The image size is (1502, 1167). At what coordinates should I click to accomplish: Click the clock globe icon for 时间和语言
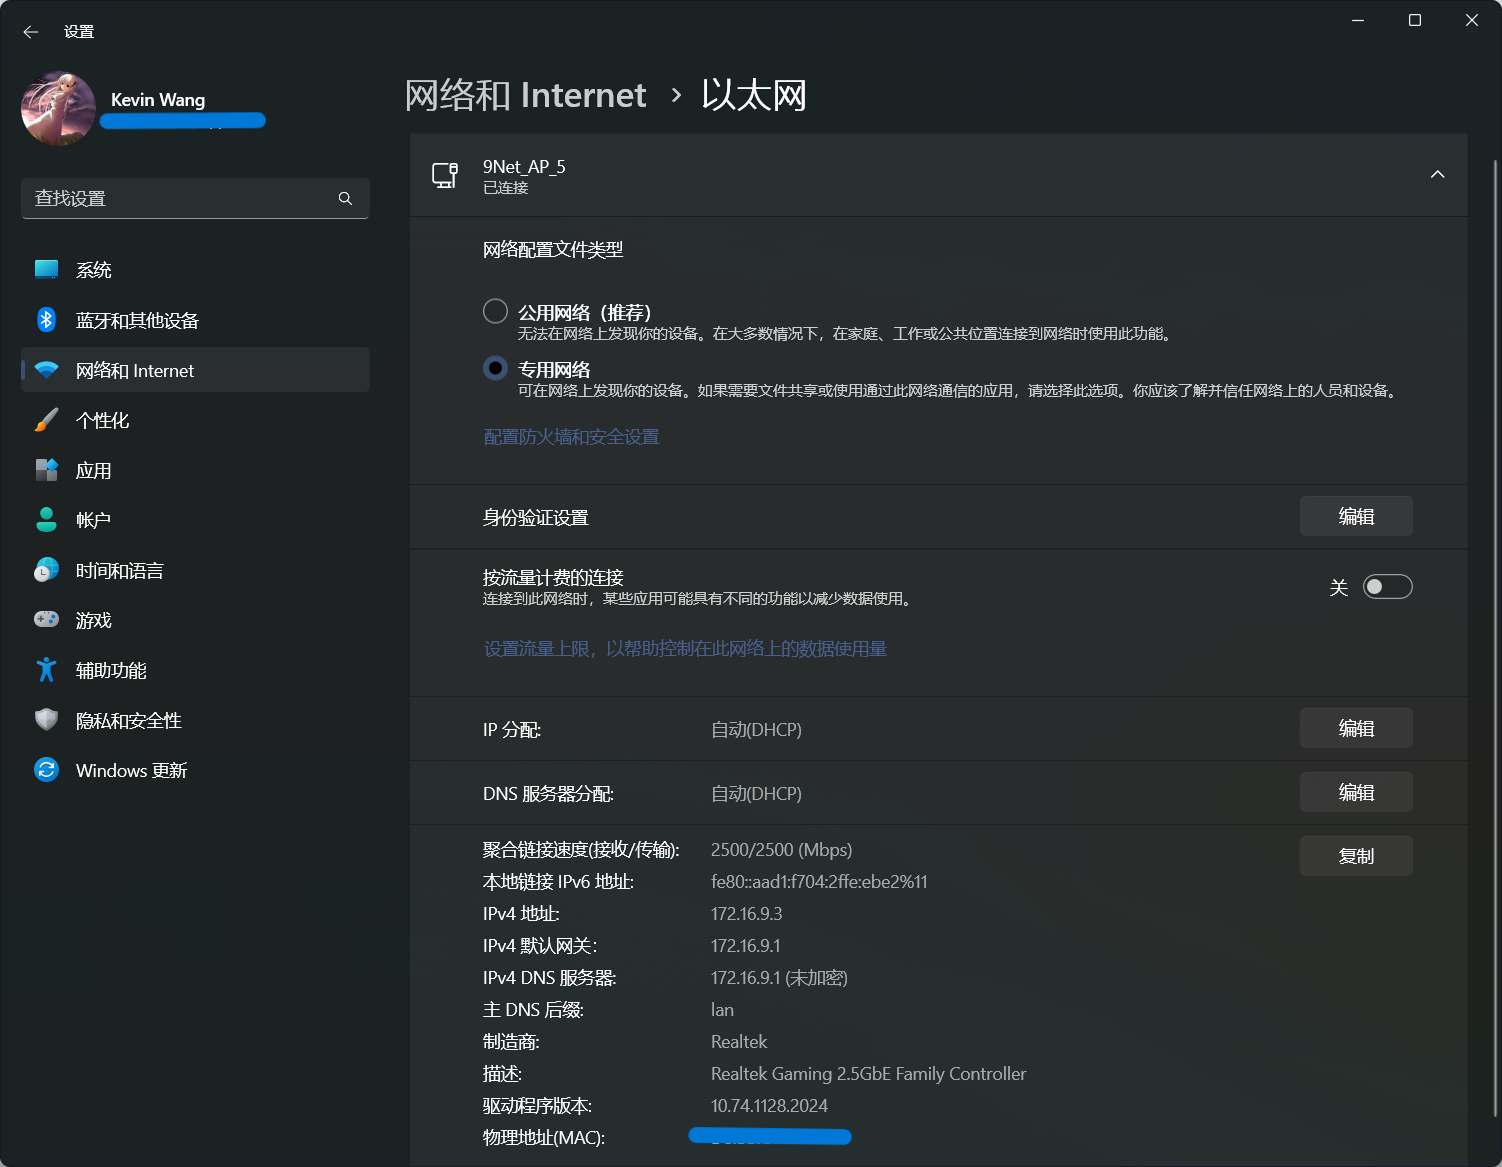(47, 570)
